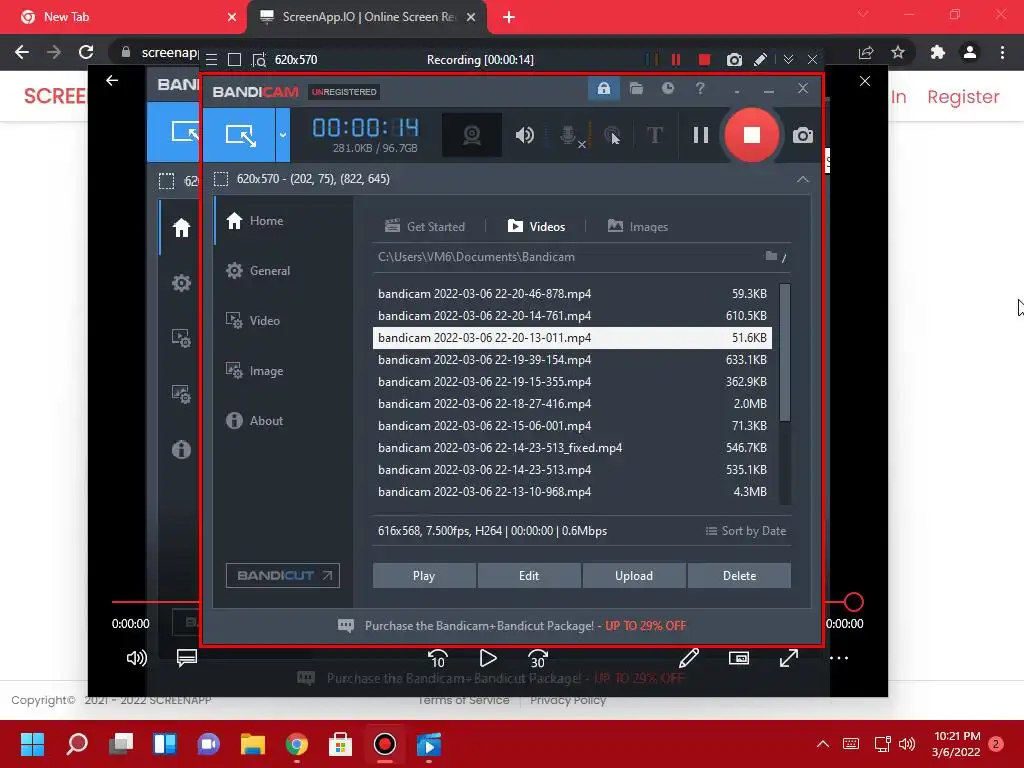Toggle the mouse click effect icon
Image resolution: width=1024 pixels, height=768 pixels.
coord(612,135)
